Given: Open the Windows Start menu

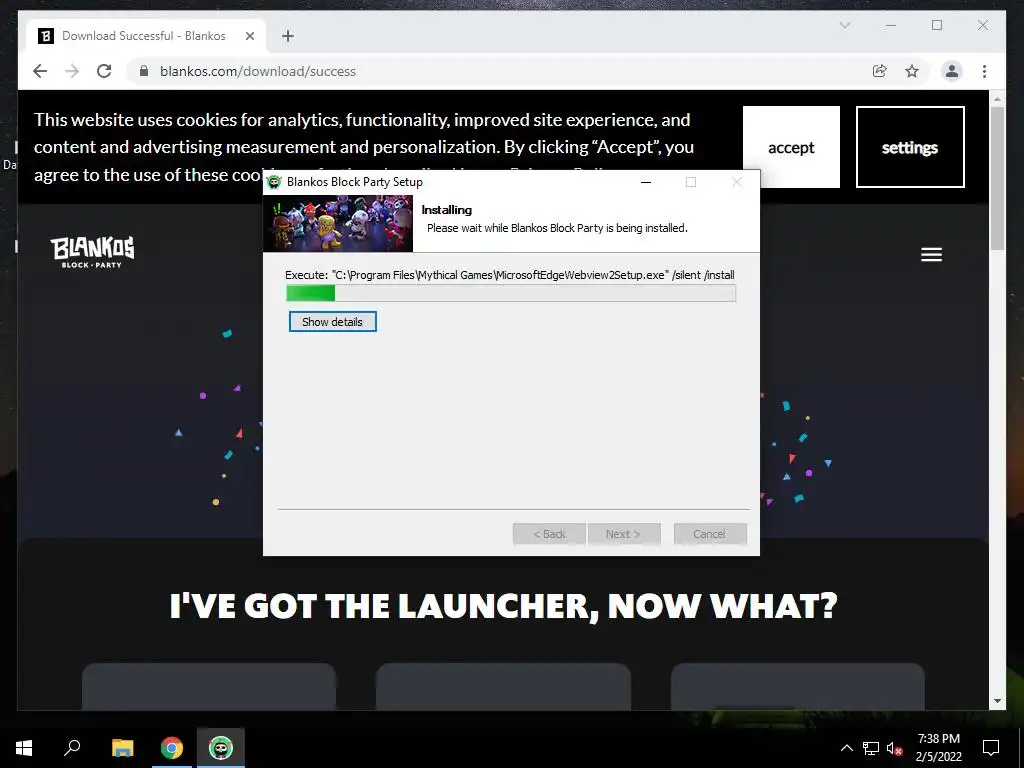Looking at the screenshot, I should tap(24, 748).
